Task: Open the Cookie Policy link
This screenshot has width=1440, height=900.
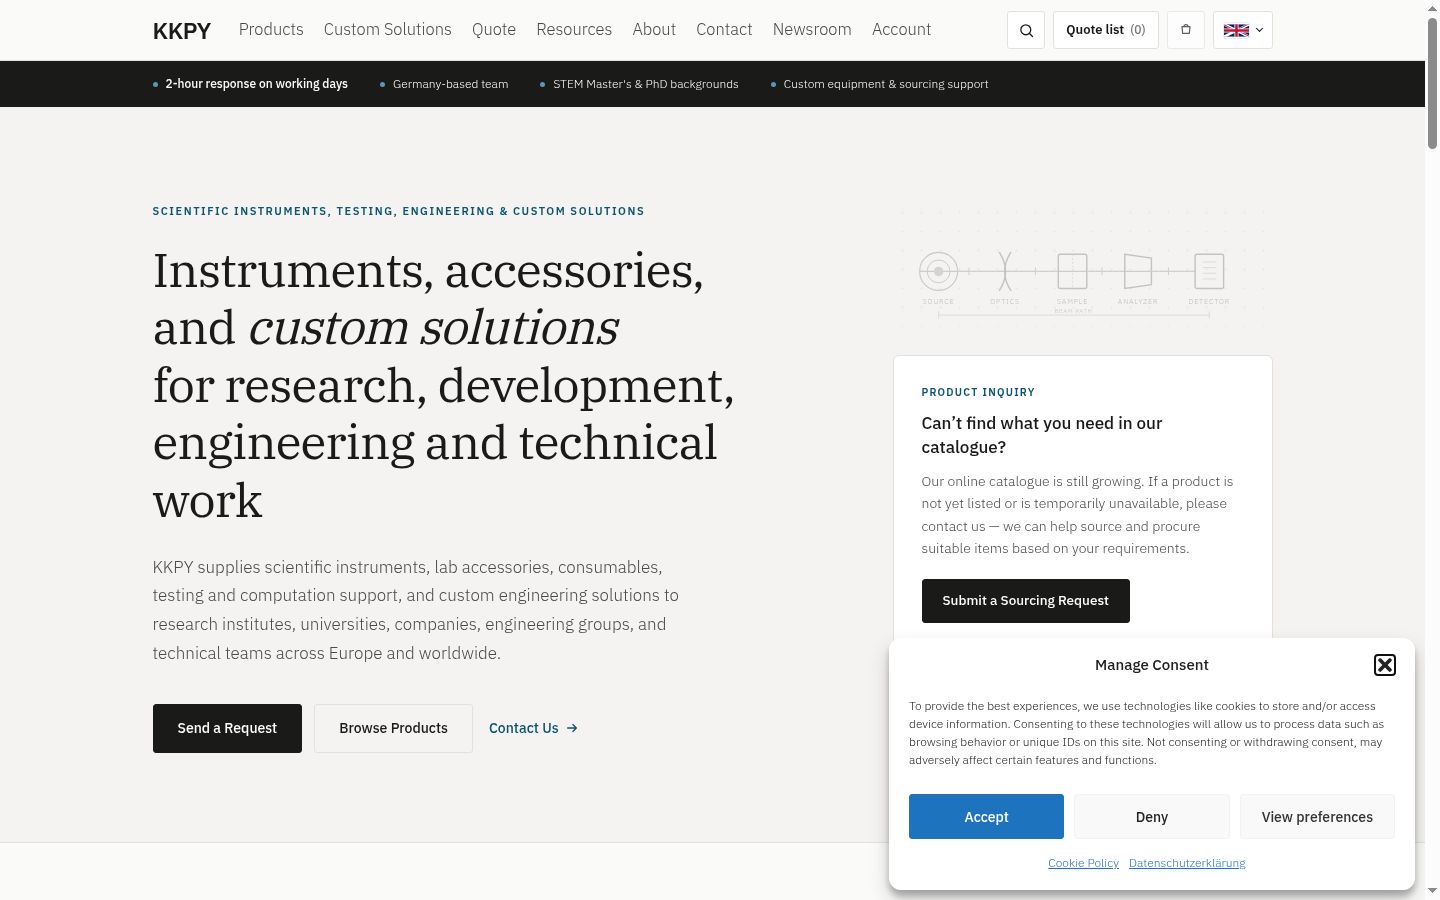Action: [1083, 863]
